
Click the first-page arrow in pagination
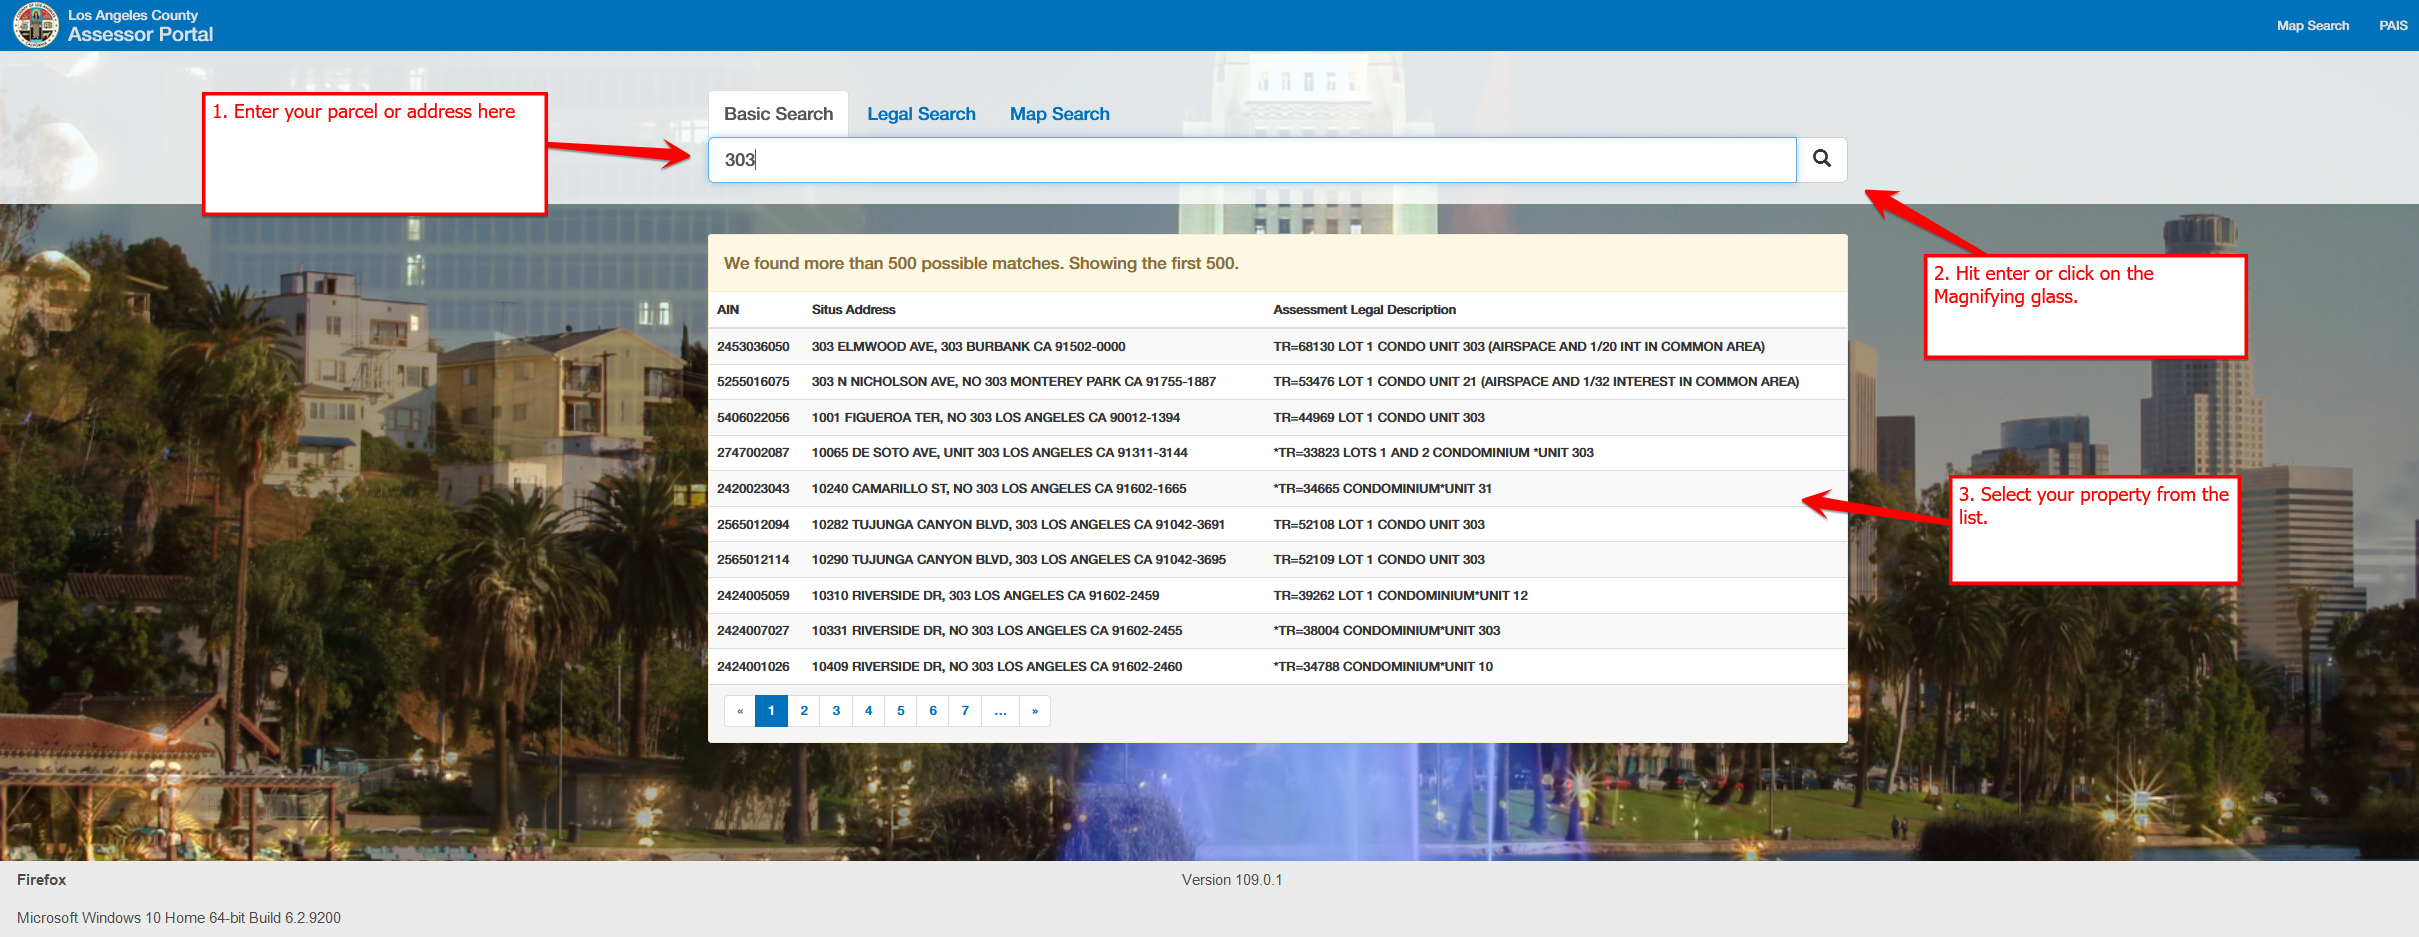coord(739,710)
